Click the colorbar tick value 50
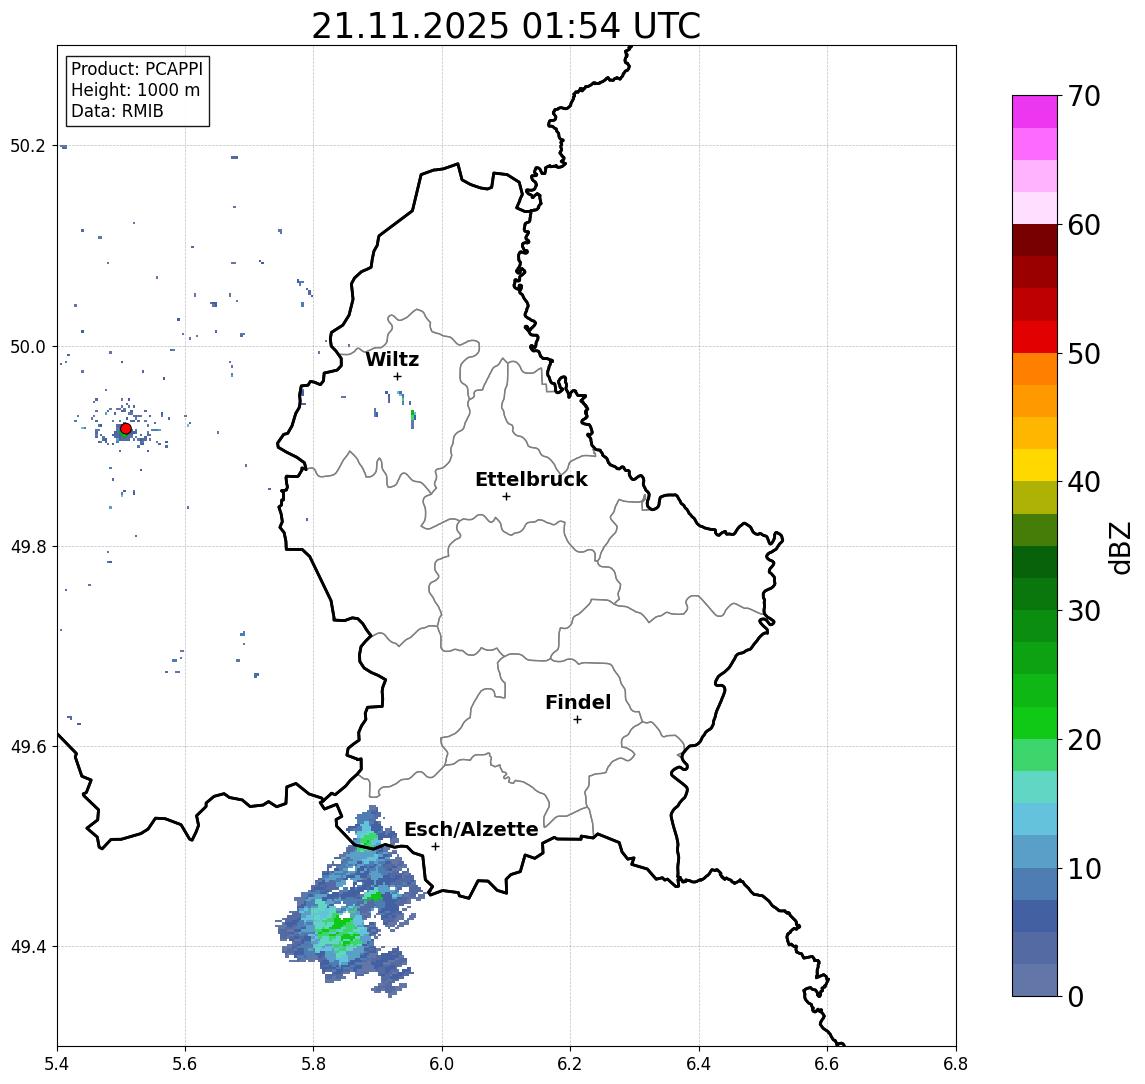Screen dimensions: 1145x1084 pyautogui.click(x=1084, y=354)
